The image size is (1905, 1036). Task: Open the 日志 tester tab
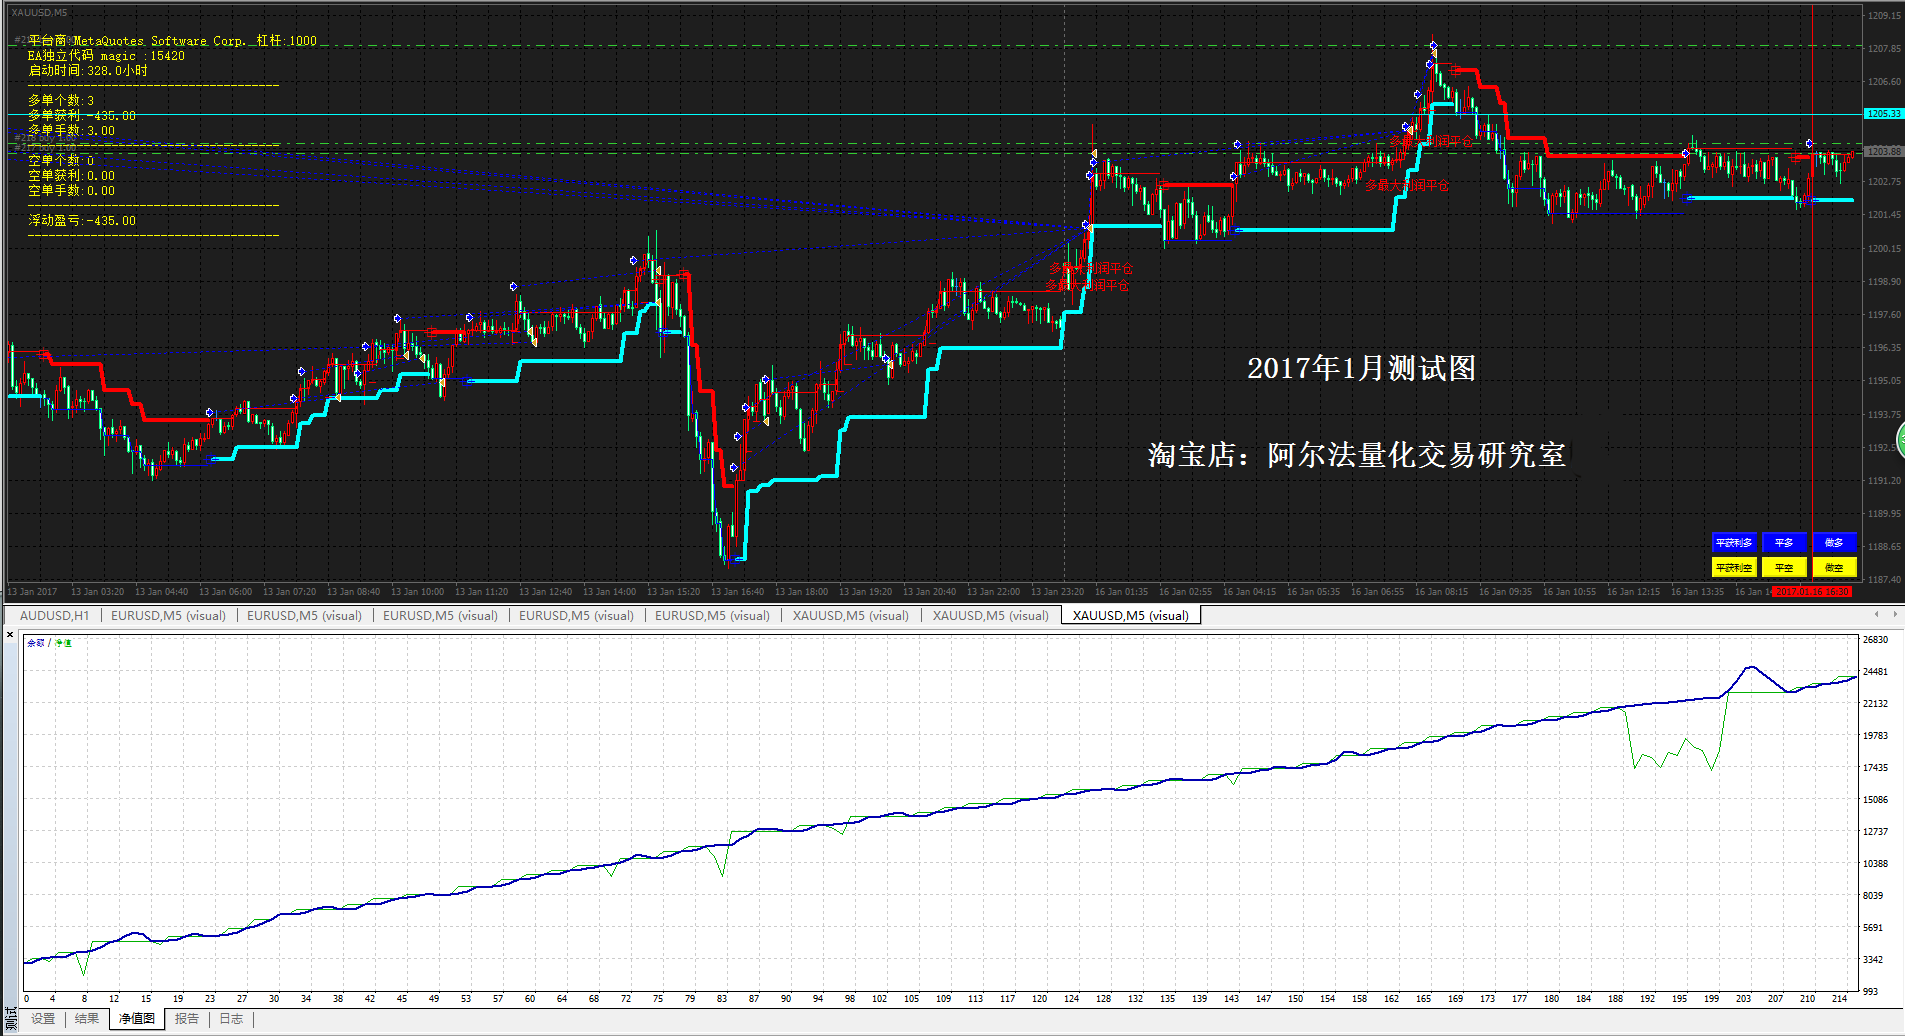tap(231, 1019)
